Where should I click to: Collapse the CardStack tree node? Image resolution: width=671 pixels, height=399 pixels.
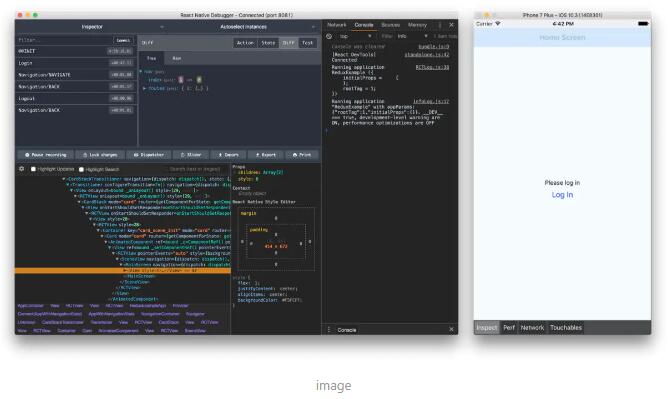(x=79, y=202)
